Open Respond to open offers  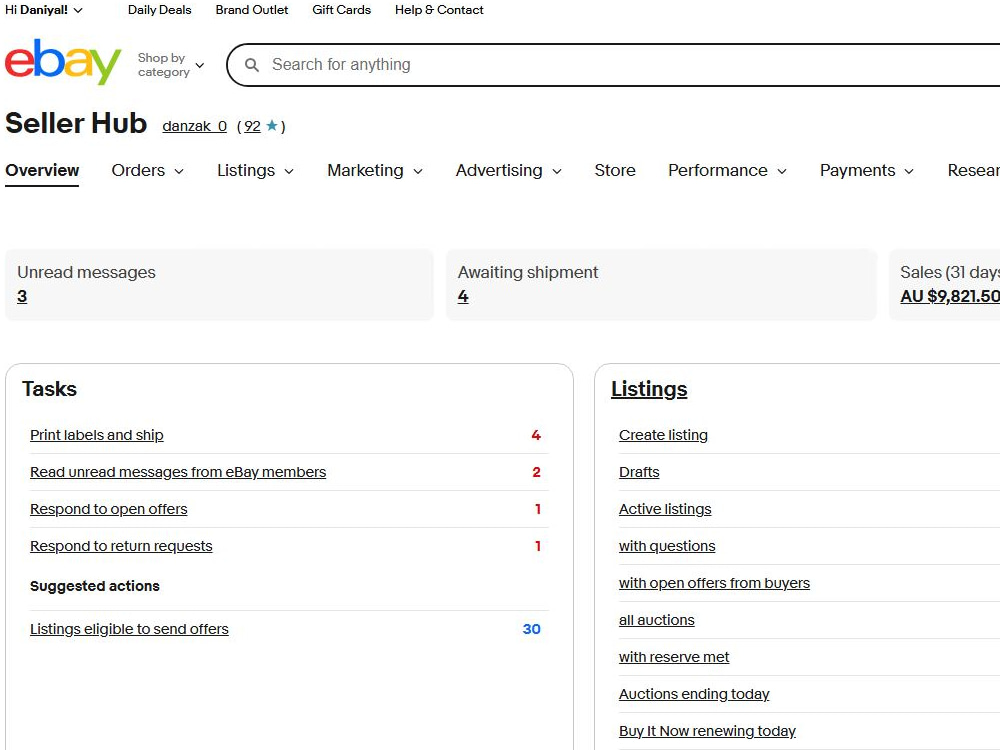tap(108, 509)
